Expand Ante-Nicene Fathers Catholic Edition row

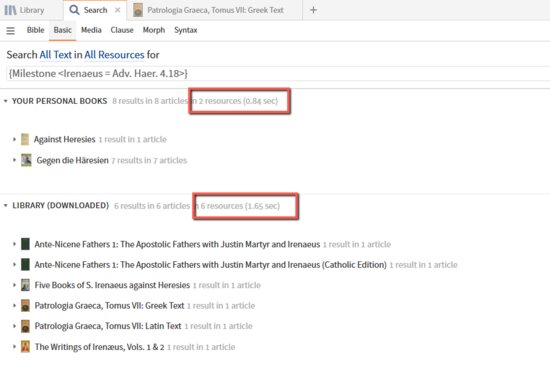click(x=14, y=264)
